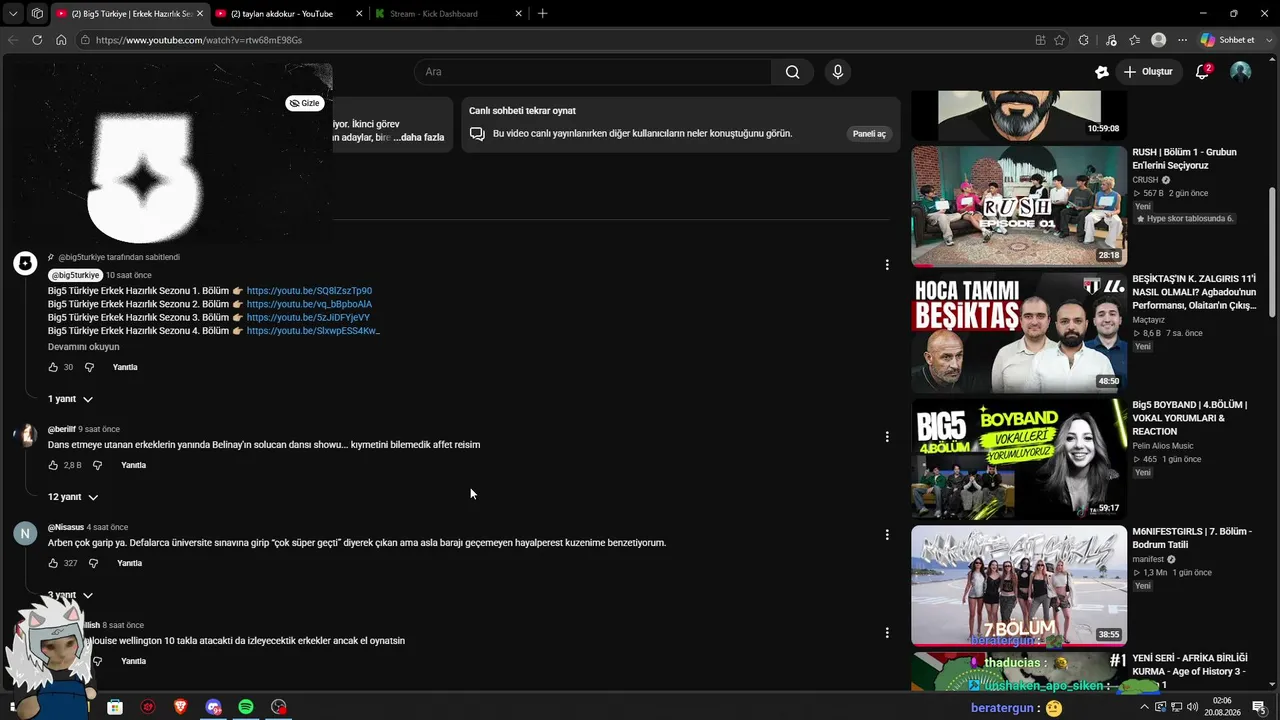
Task: Click 'Devamını okuyun' on the pinned comment
Action: tap(84, 347)
